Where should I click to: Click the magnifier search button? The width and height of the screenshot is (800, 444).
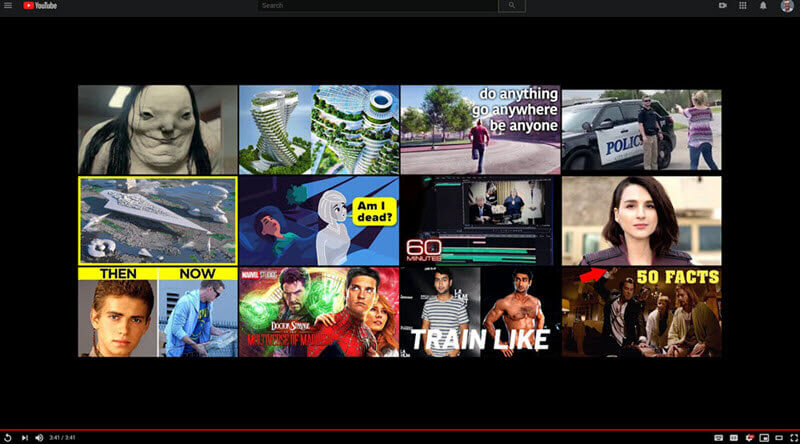coord(512,6)
